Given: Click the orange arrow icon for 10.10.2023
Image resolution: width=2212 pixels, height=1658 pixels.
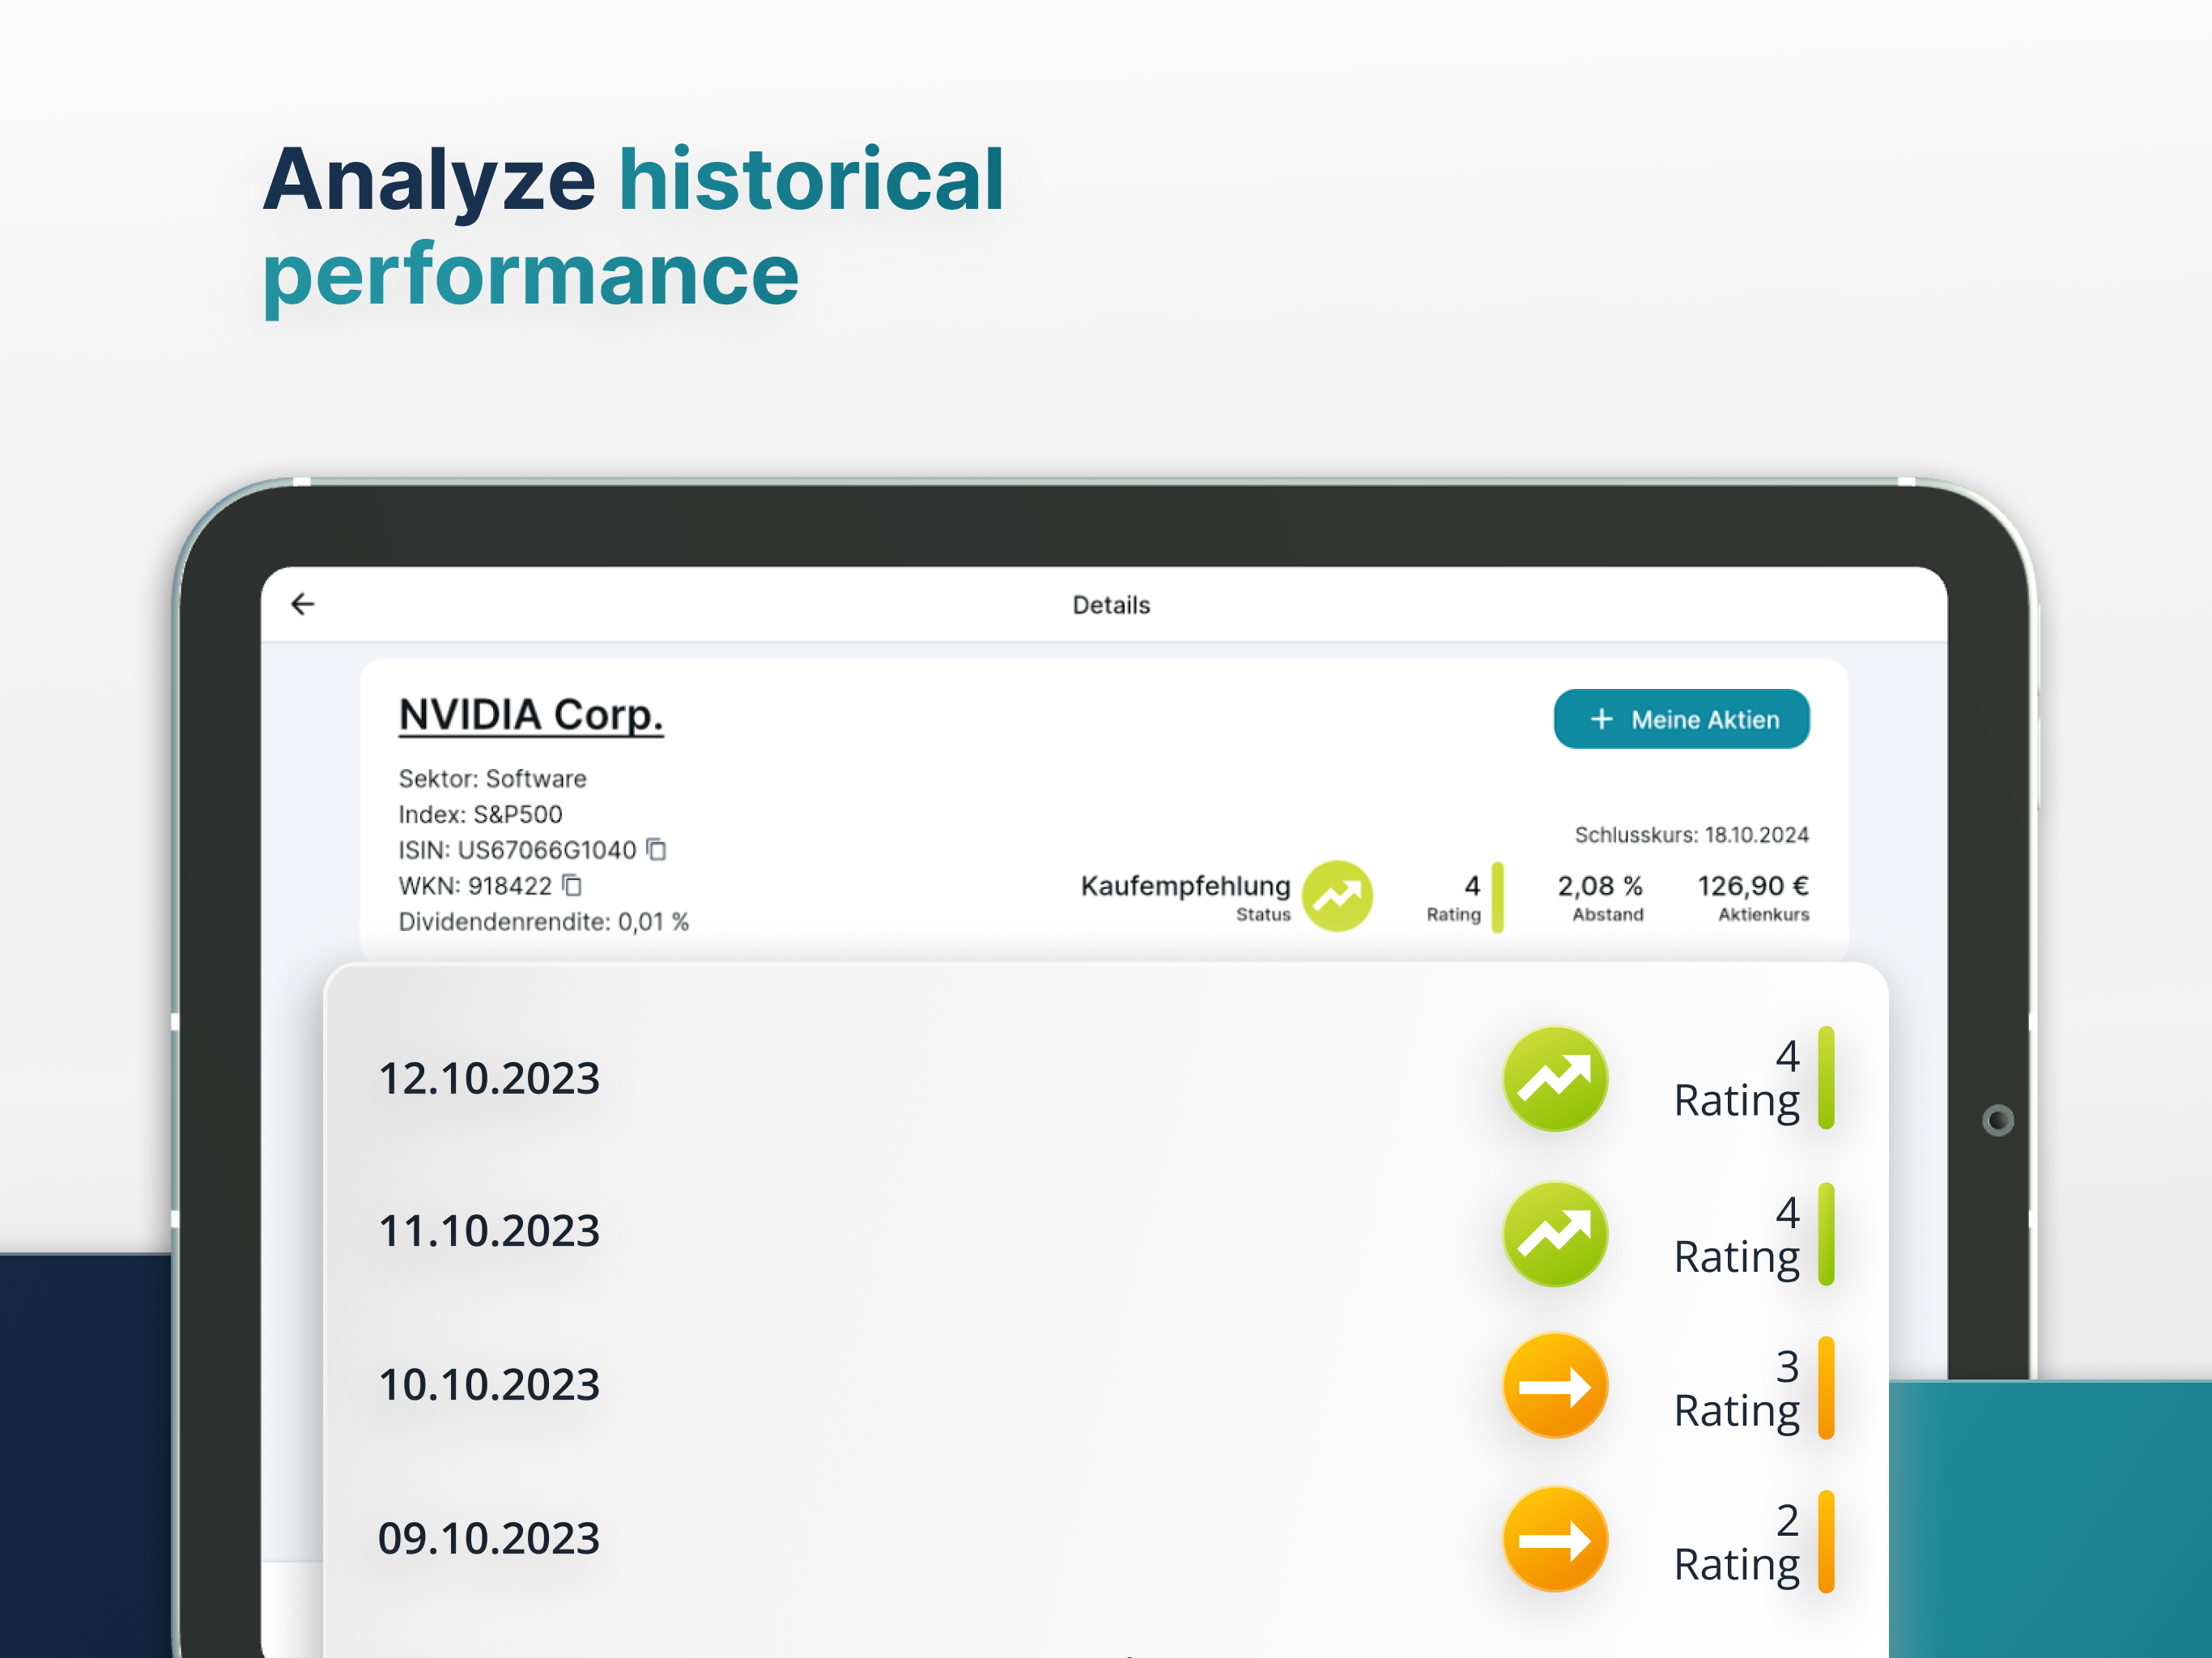Looking at the screenshot, I should point(1555,1386).
